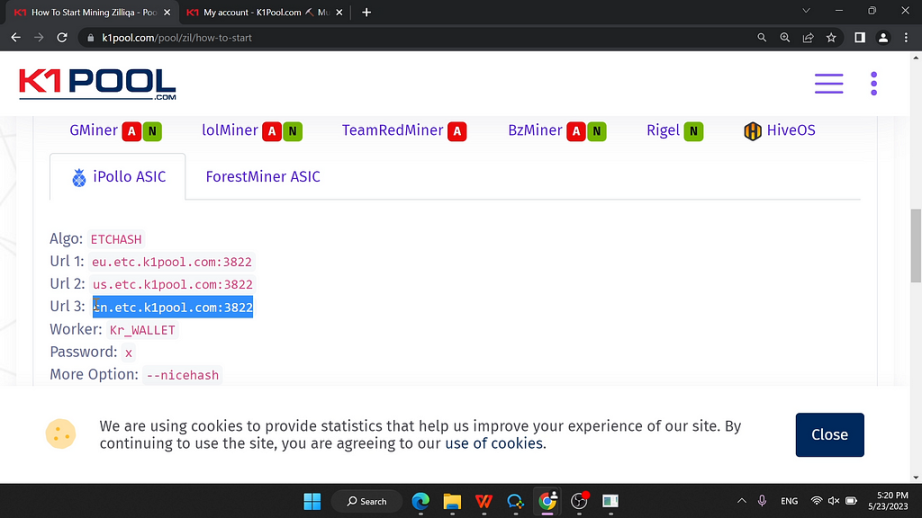Open Windows Start menu

click(312, 502)
